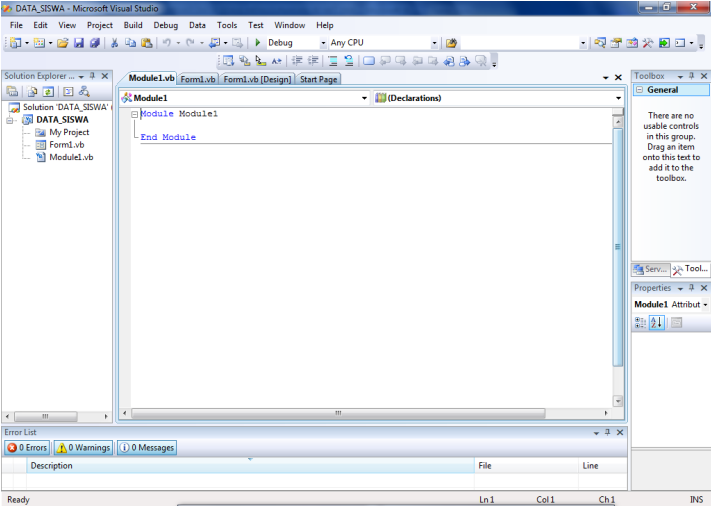Click the Comment Out Selected Lines icon
Screen dimensions: 711x506
point(333,60)
